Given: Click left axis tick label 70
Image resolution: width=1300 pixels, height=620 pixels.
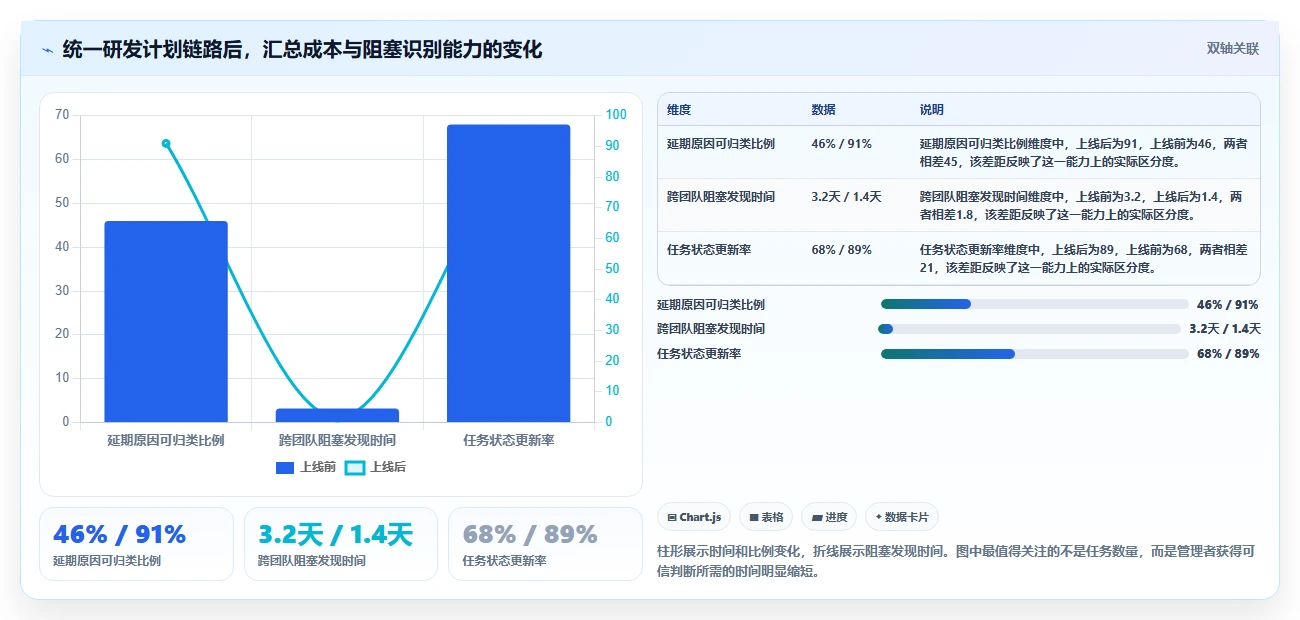Looking at the screenshot, I should 62,115.
